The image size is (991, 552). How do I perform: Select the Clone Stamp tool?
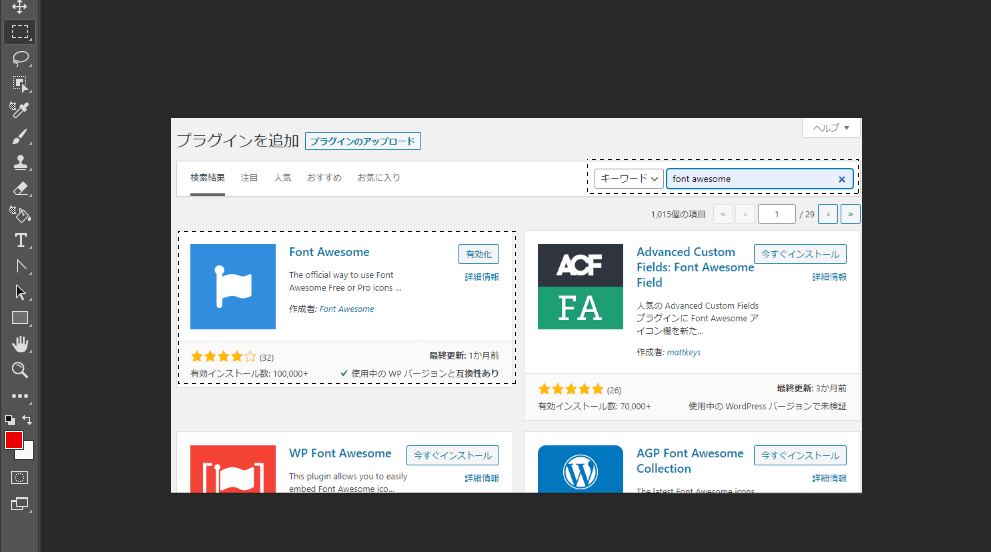(19, 162)
